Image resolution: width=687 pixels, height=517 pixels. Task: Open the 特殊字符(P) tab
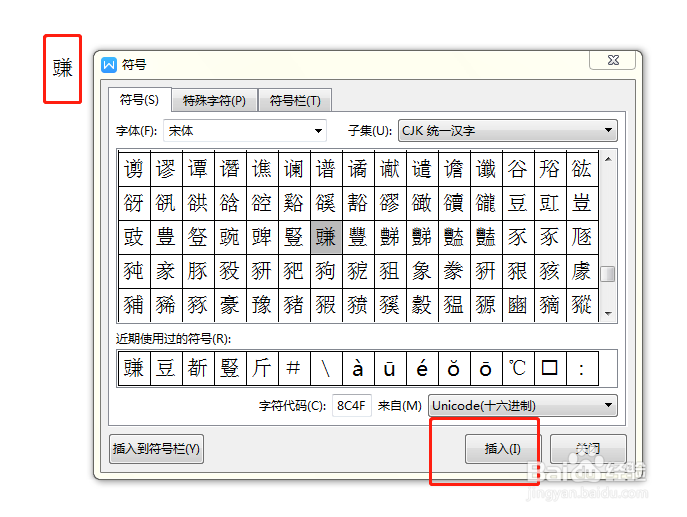[x=214, y=101]
